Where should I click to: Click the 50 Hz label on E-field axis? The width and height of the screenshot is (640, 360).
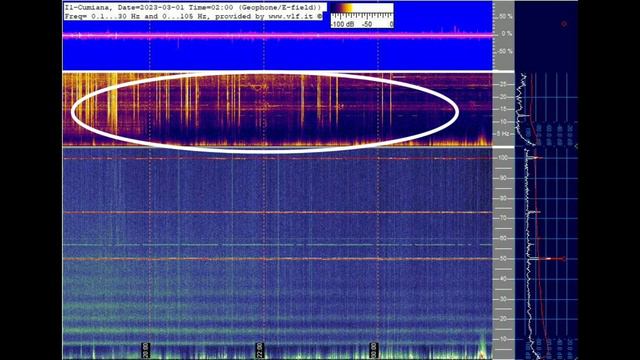pos(503,258)
